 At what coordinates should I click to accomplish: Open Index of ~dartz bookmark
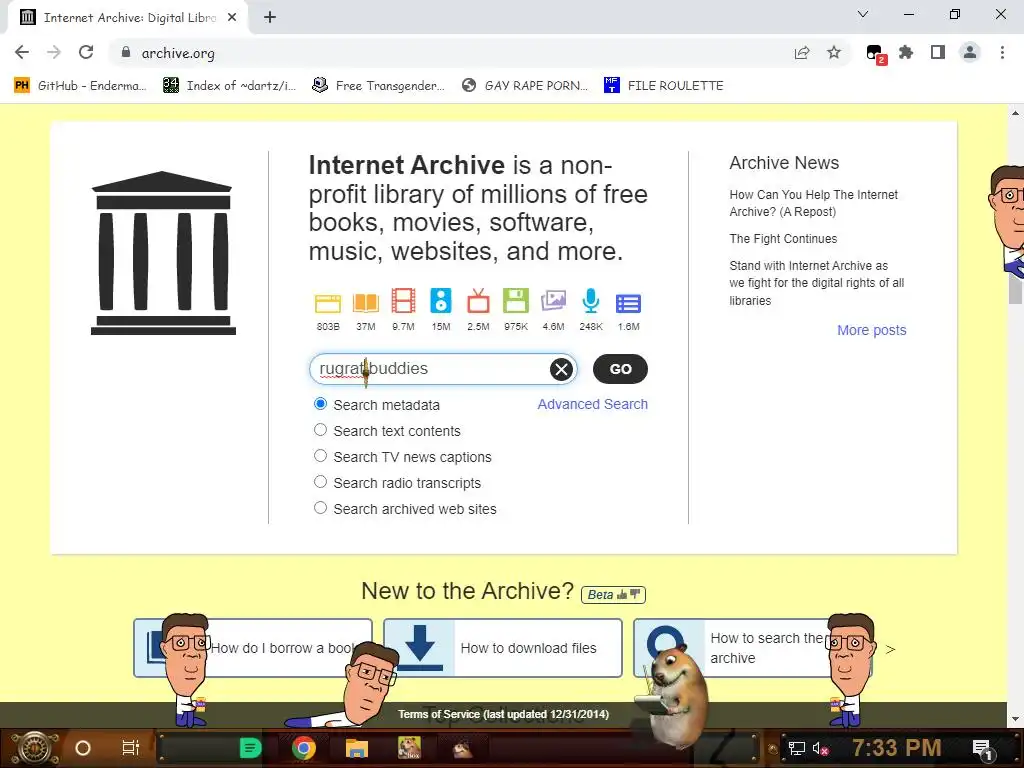[x=229, y=86]
